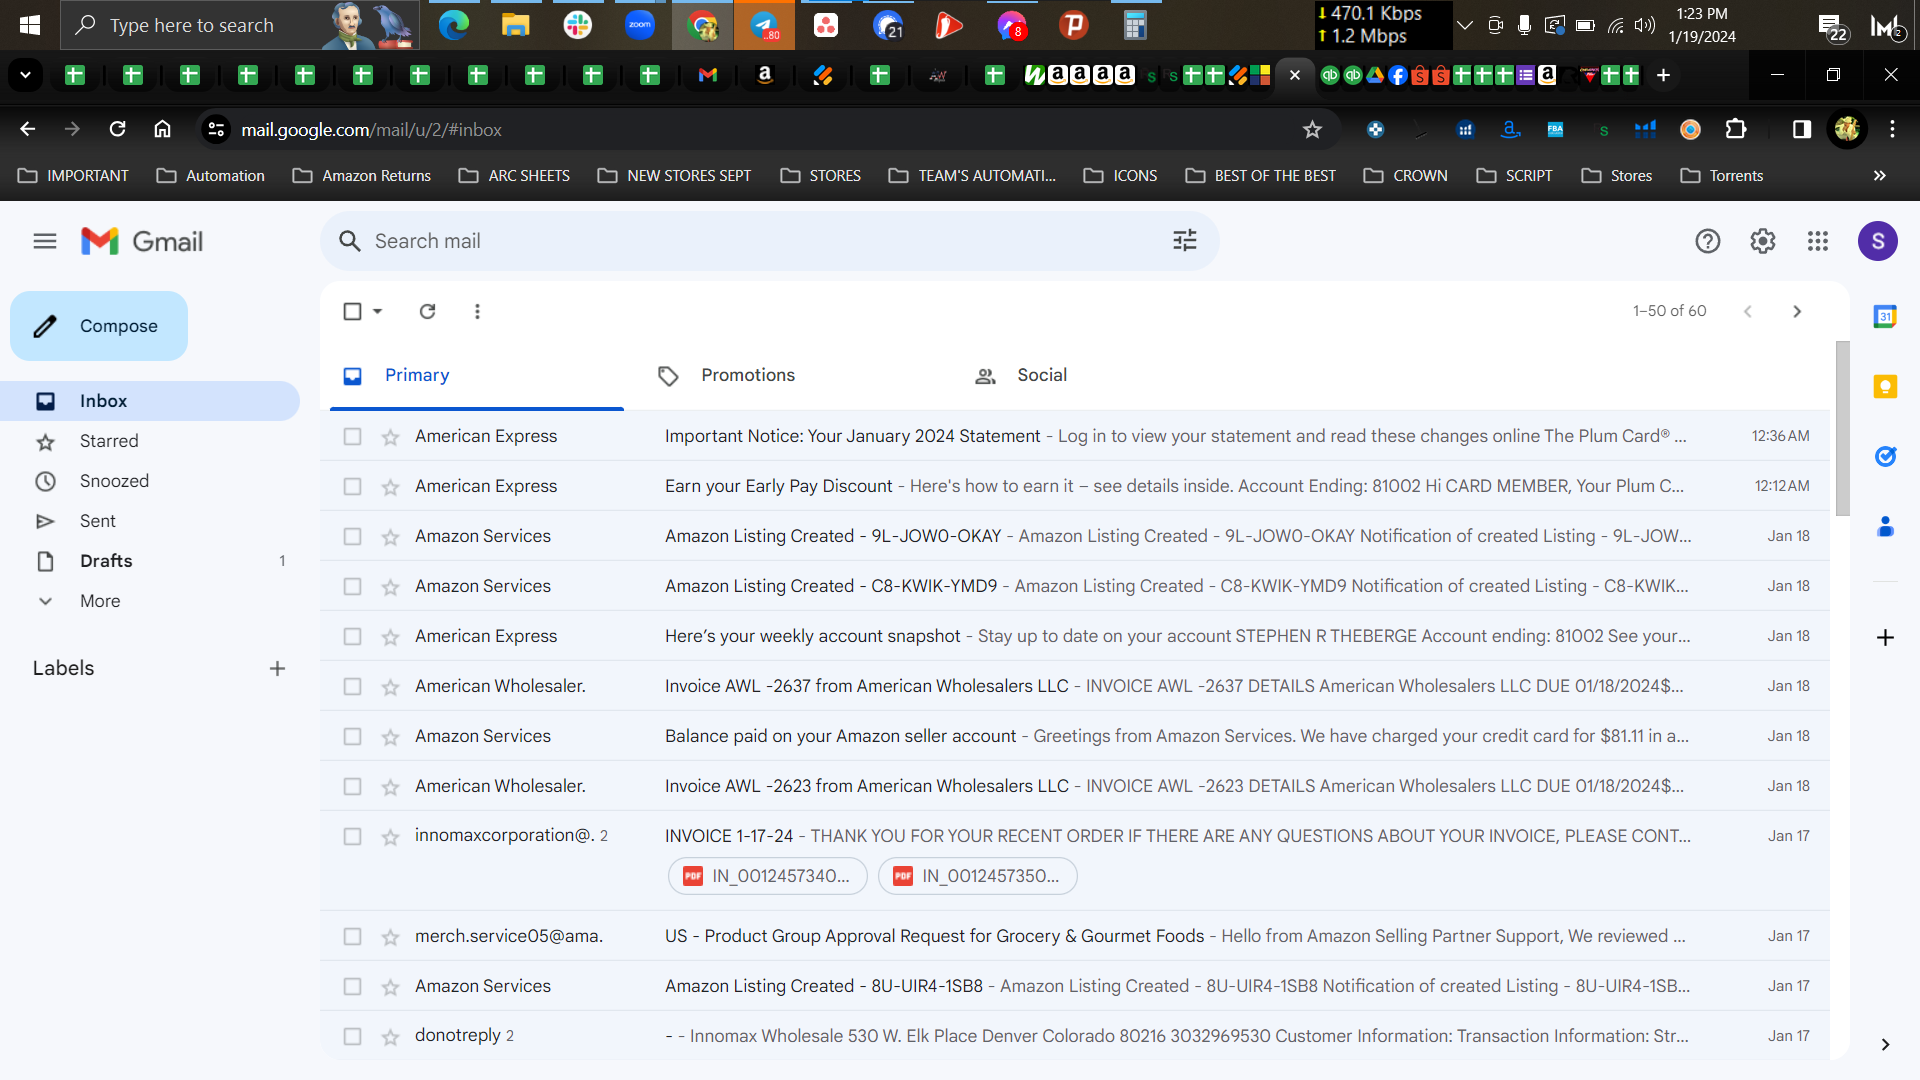
Task: Open Gmail Settings gear icon
Action: tap(1763, 241)
